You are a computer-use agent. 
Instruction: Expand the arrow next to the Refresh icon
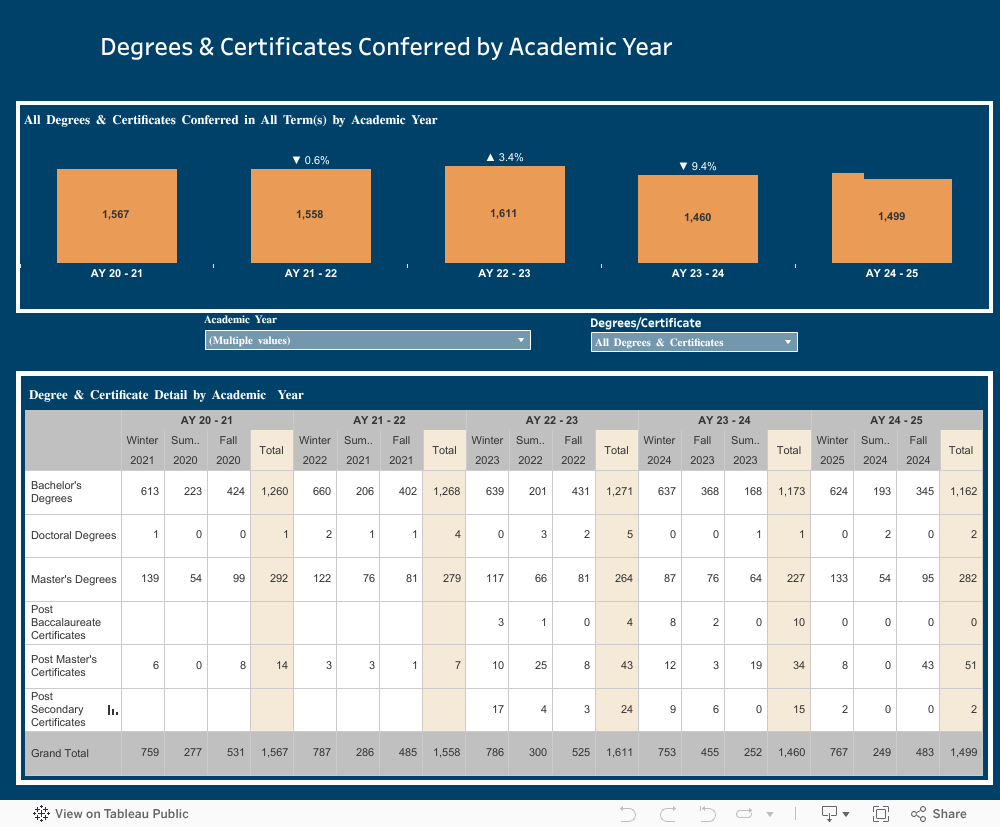pyautogui.click(x=769, y=813)
